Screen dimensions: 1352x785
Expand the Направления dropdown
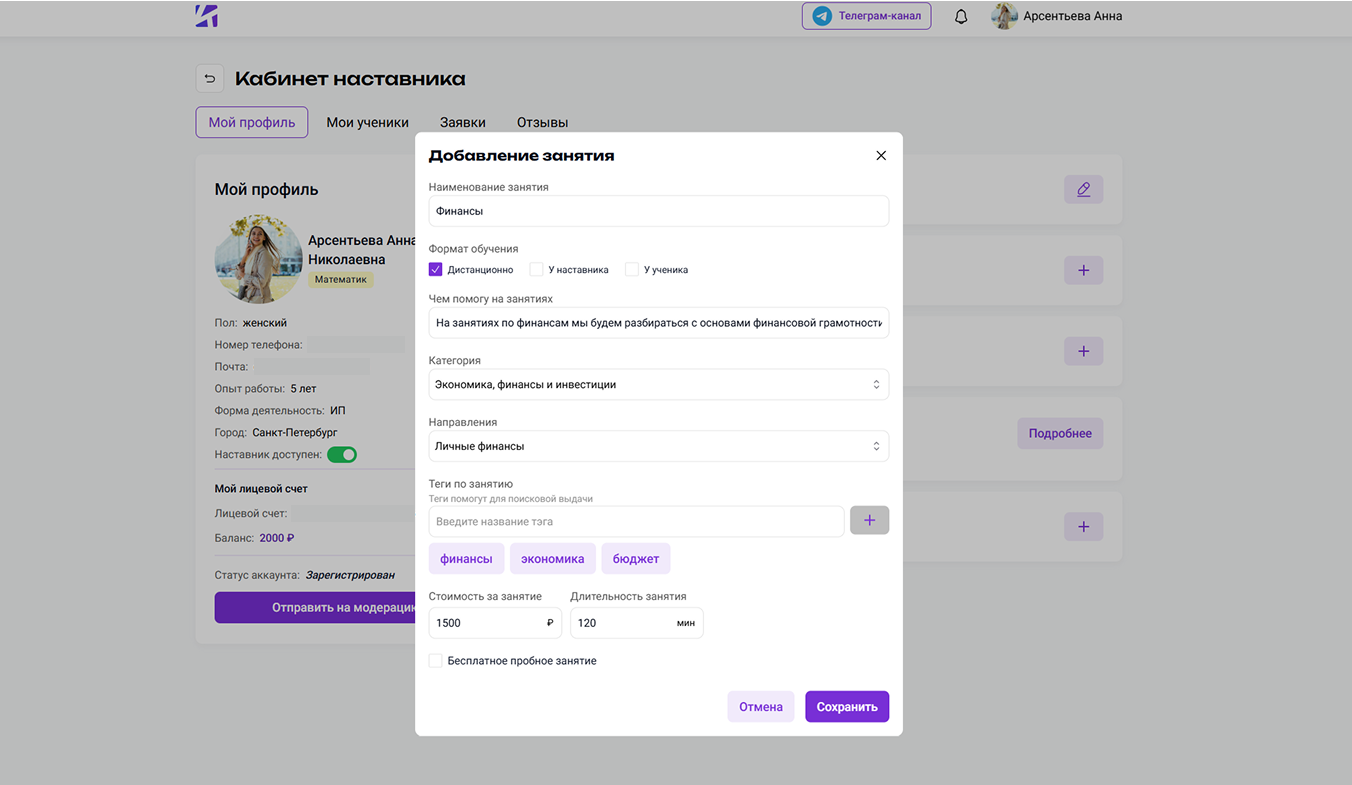pos(658,447)
